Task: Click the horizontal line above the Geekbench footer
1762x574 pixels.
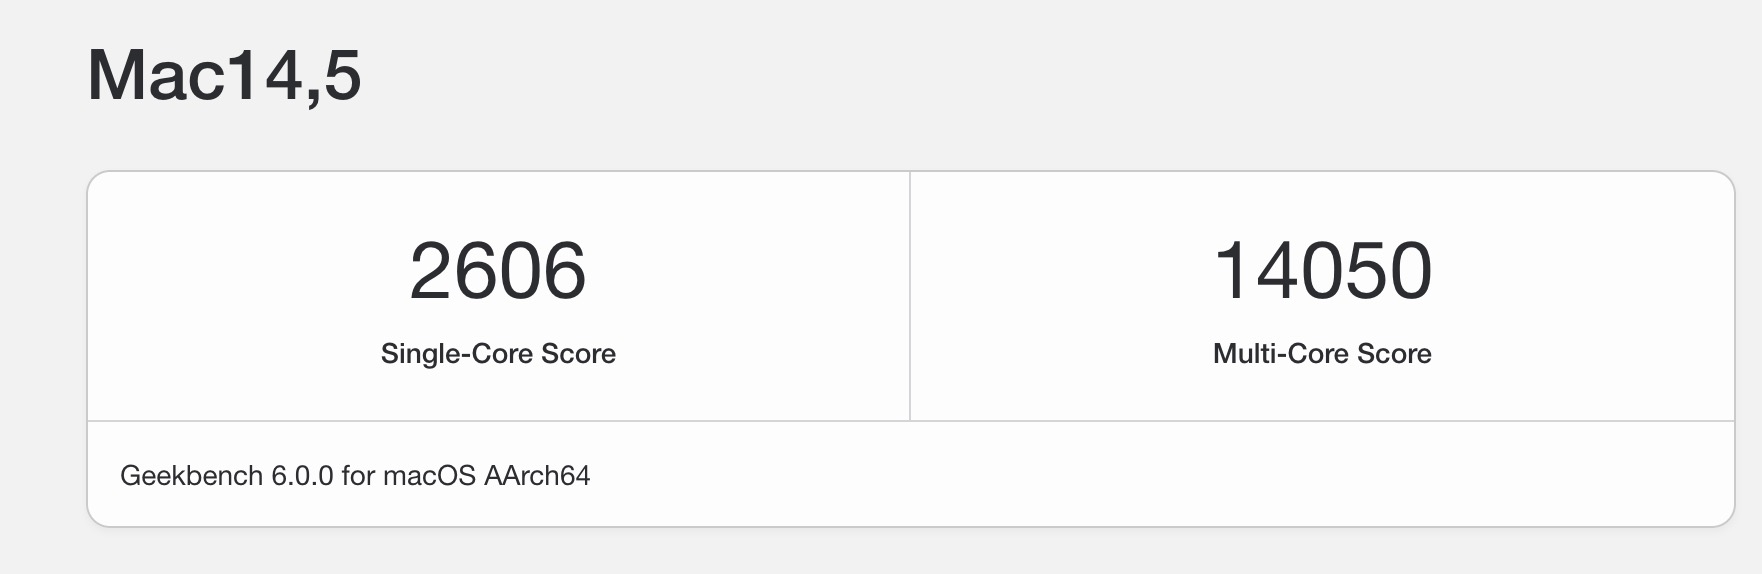Action: tap(910, 421)
